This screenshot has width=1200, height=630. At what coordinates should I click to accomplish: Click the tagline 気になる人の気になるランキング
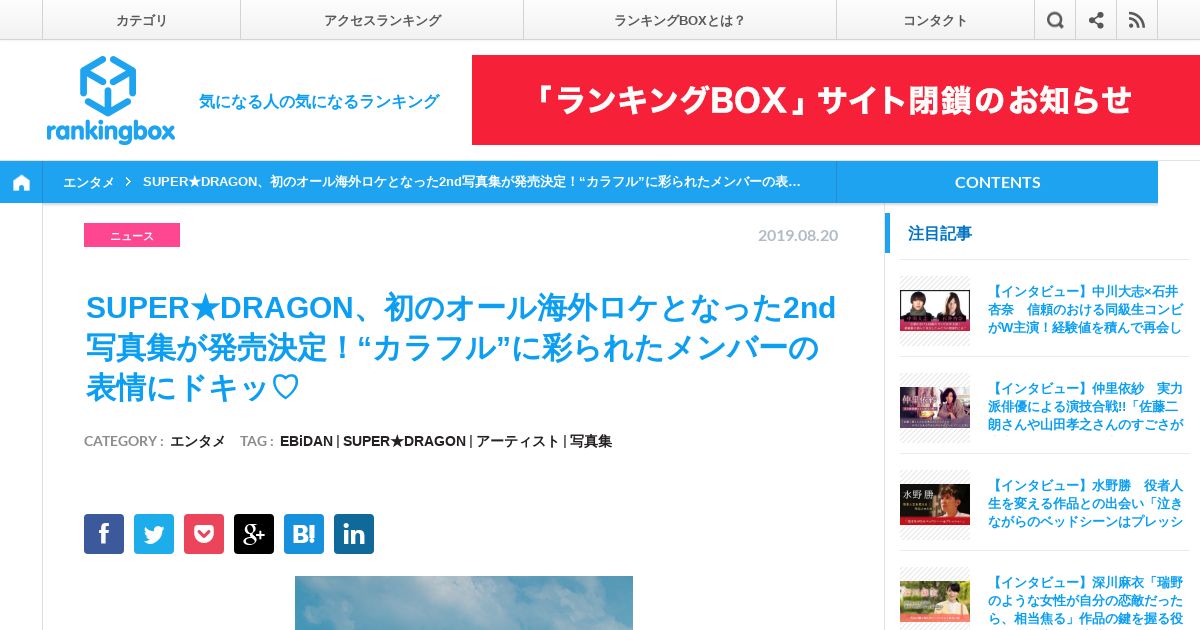click(x=319, y=101)
